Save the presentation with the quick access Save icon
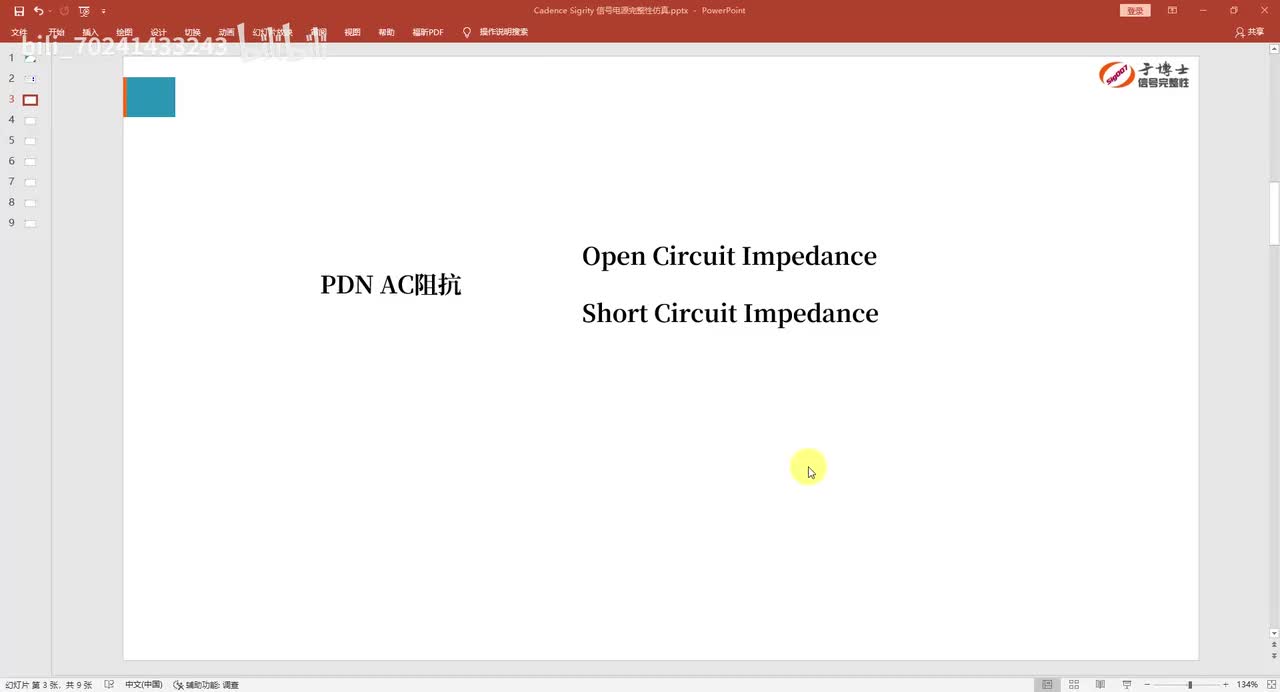Viewport: 1280px width, 692px height. pyautogui.click(x=19, y=11)
